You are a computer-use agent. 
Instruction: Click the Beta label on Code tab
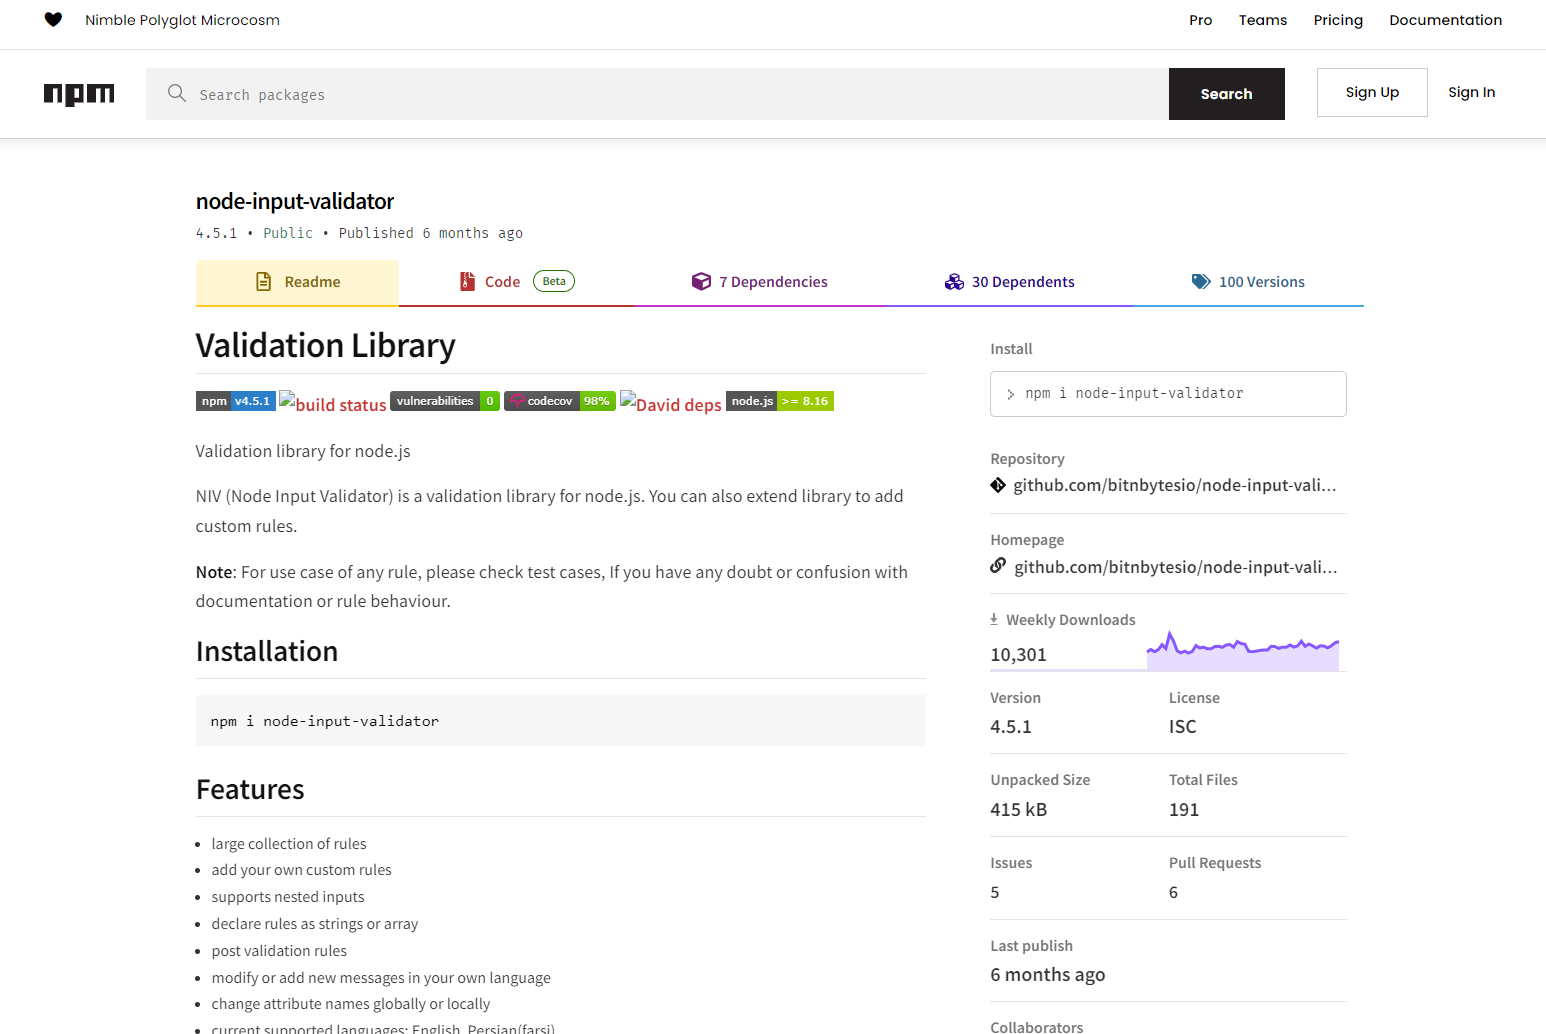click(x=554, y=281)
